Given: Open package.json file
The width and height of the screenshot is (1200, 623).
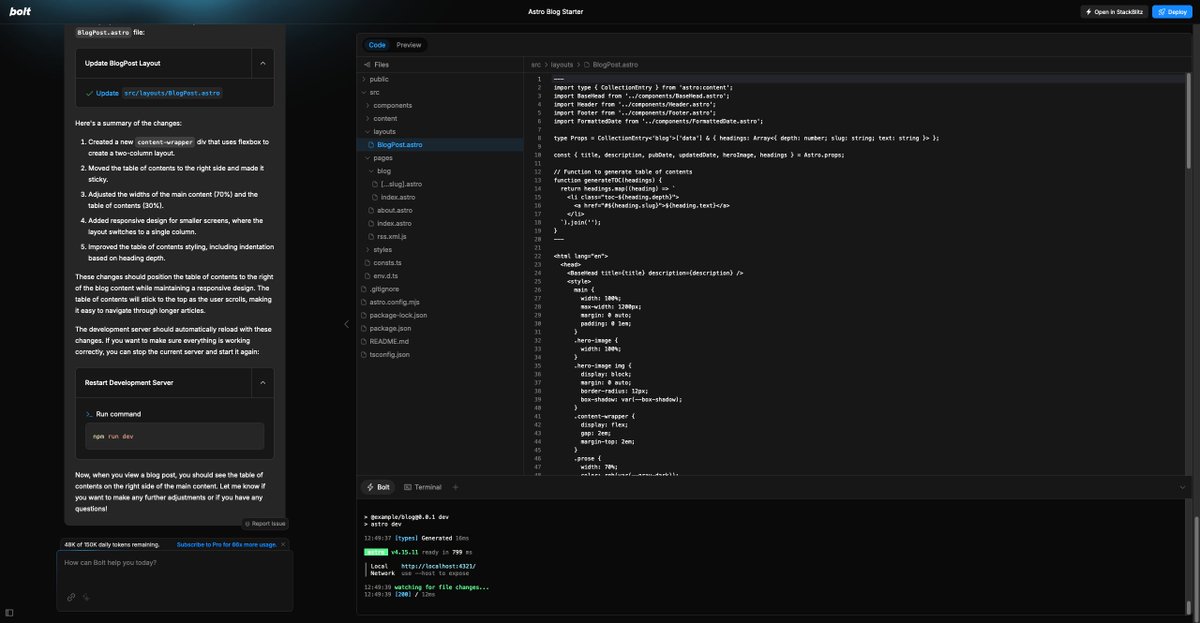Looking at the screenshot, I should [x=441, y=328].
